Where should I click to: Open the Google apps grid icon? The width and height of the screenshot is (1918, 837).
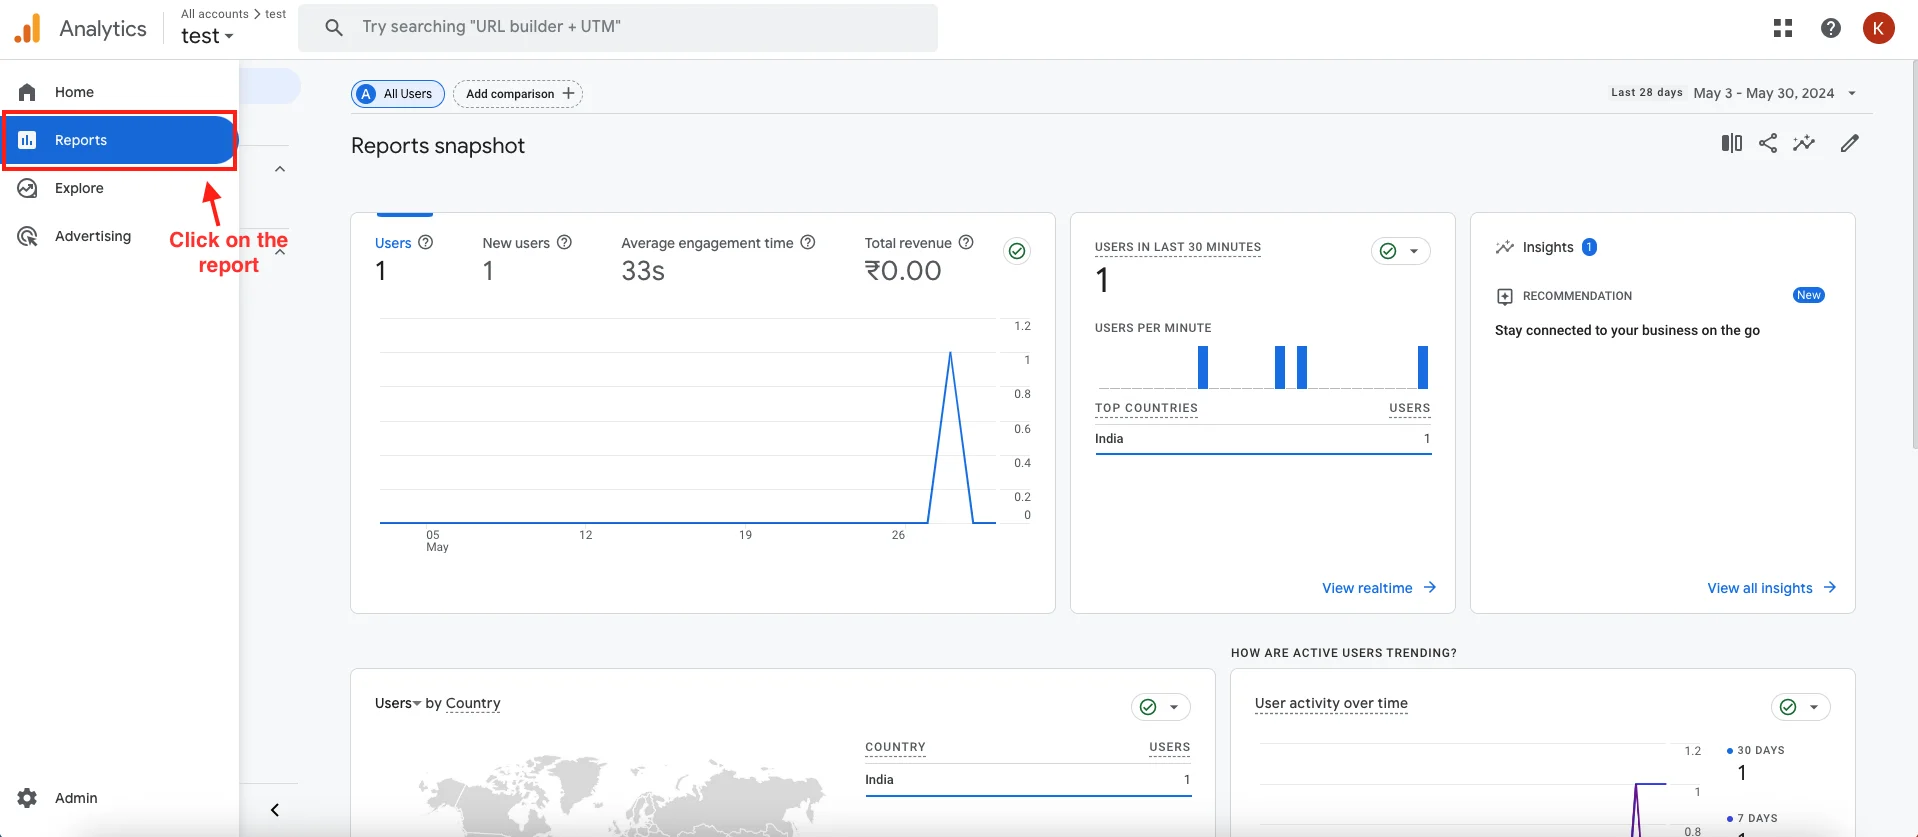1783,28
